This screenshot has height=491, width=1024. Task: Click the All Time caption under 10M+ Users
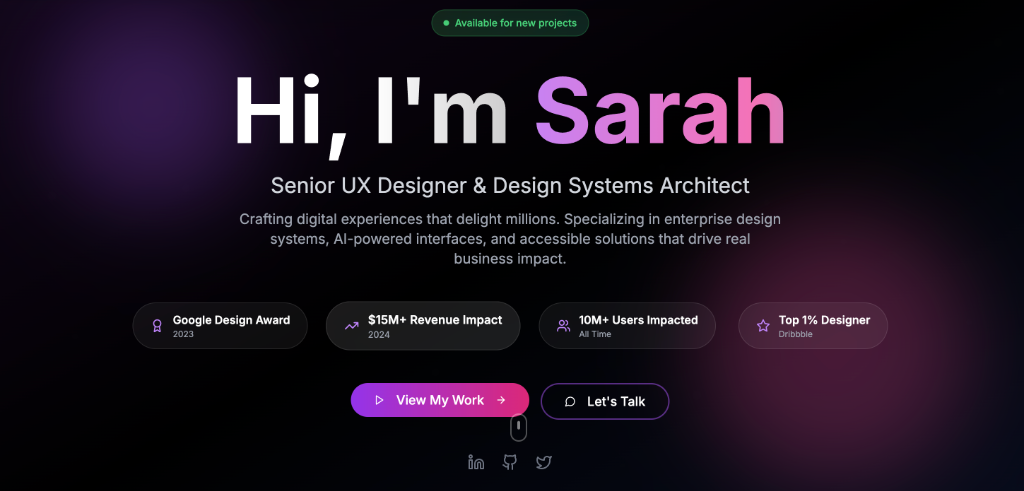coord(595,334)
